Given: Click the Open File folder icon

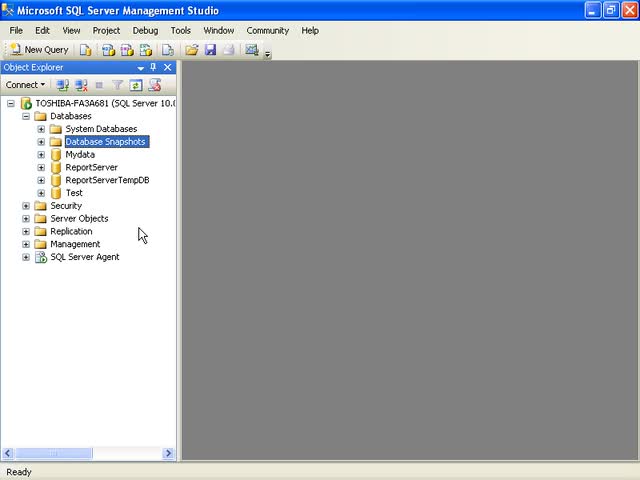Looking at the screenshot, I should [x=191, y=50].
